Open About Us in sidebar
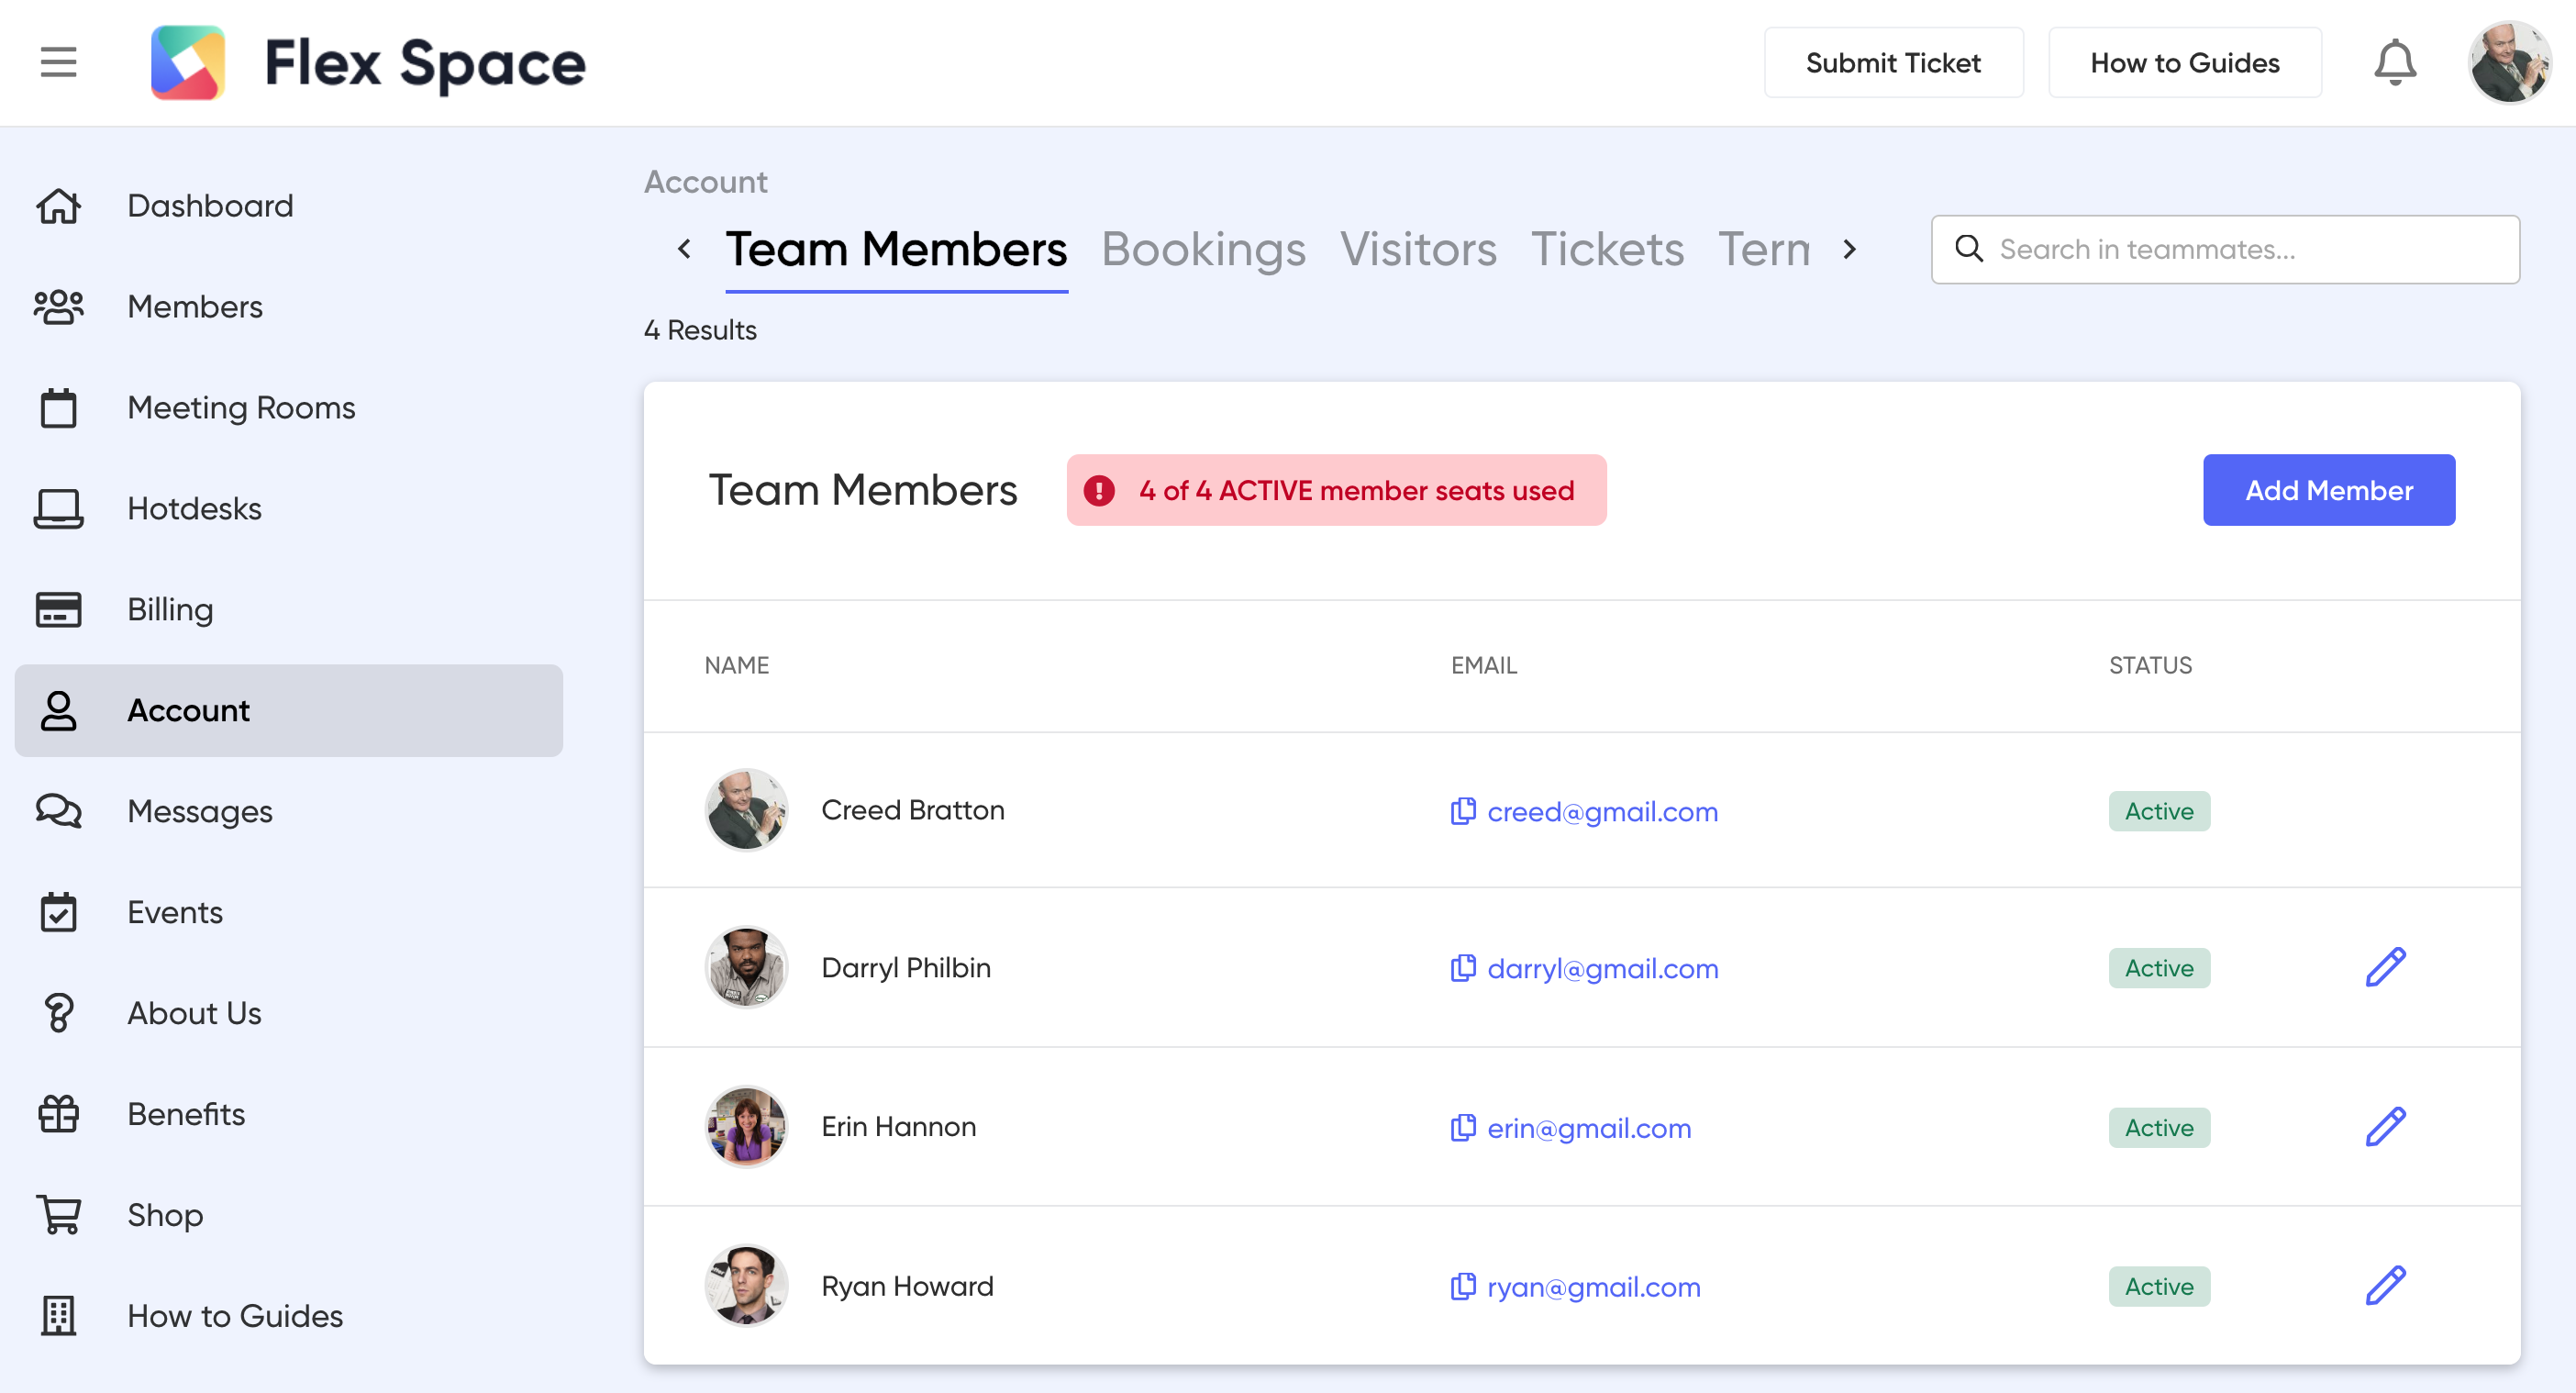The height and width of the screenshot is (1393, 2576). pyautogui.click(x=289, y=1013)
